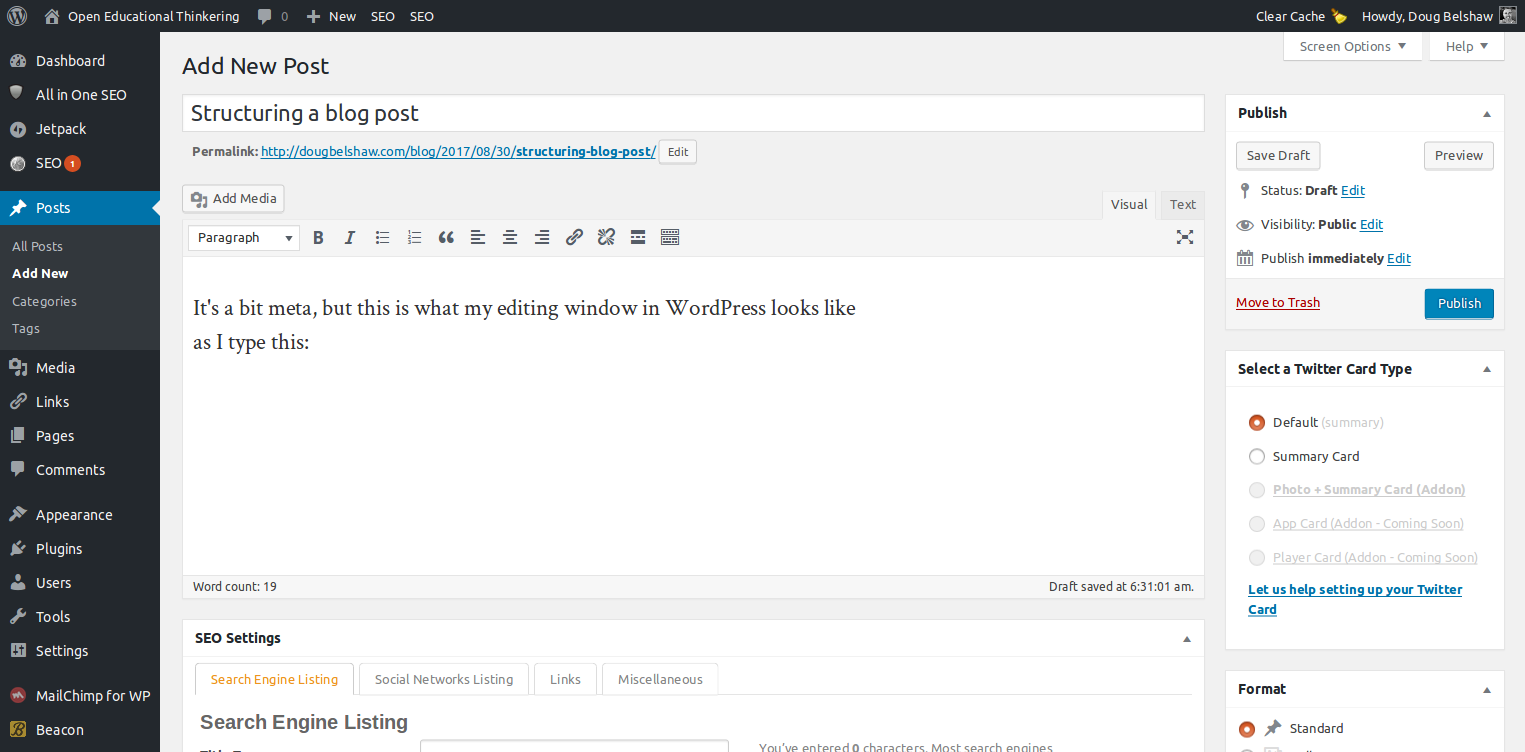Image resolution: width=1525 pixels, height=752 pixels.
Task: Insert the Read More tag
Action: (x=638, y=237)
